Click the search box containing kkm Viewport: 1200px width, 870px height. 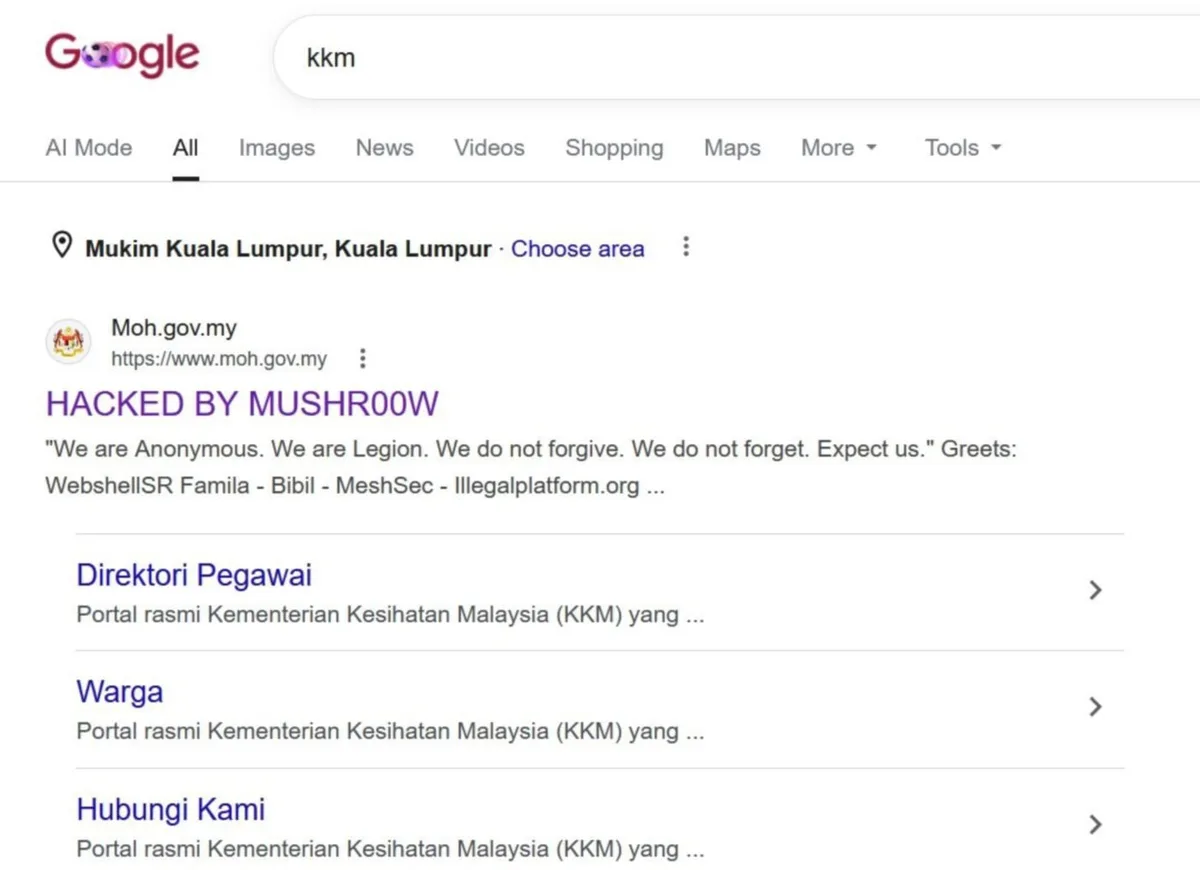click(x=738, y=58)
